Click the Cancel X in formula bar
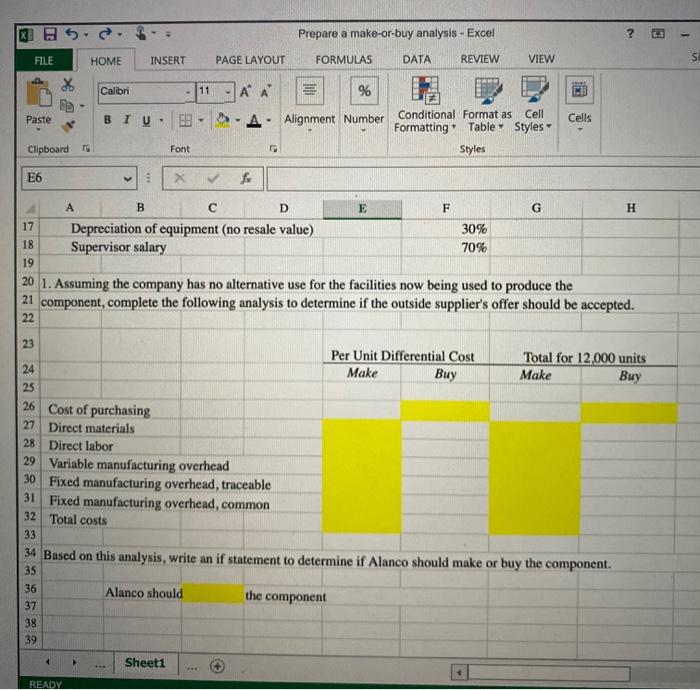The width and height of the screenshot is (700, 690). click(179, 179)
